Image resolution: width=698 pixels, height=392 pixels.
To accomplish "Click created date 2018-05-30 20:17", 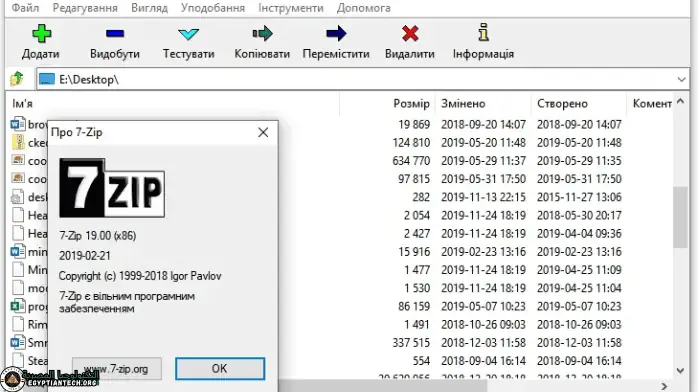I will pyautogui.click(x=579, y=215).
